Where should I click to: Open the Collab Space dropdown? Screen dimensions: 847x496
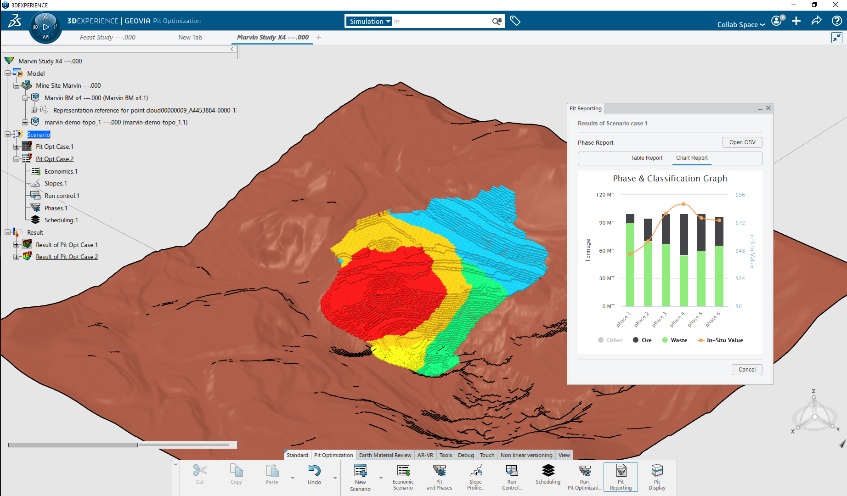click(741, 24)
